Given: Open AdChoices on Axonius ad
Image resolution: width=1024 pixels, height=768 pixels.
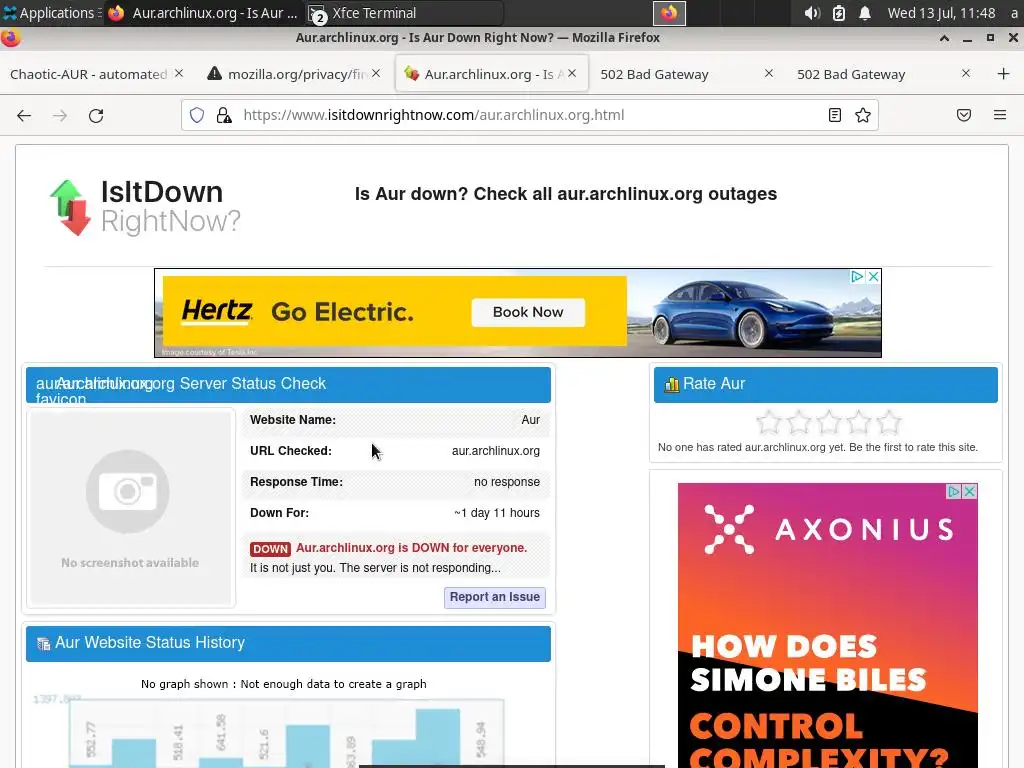Looking at the screenshot, I should 953,491.
